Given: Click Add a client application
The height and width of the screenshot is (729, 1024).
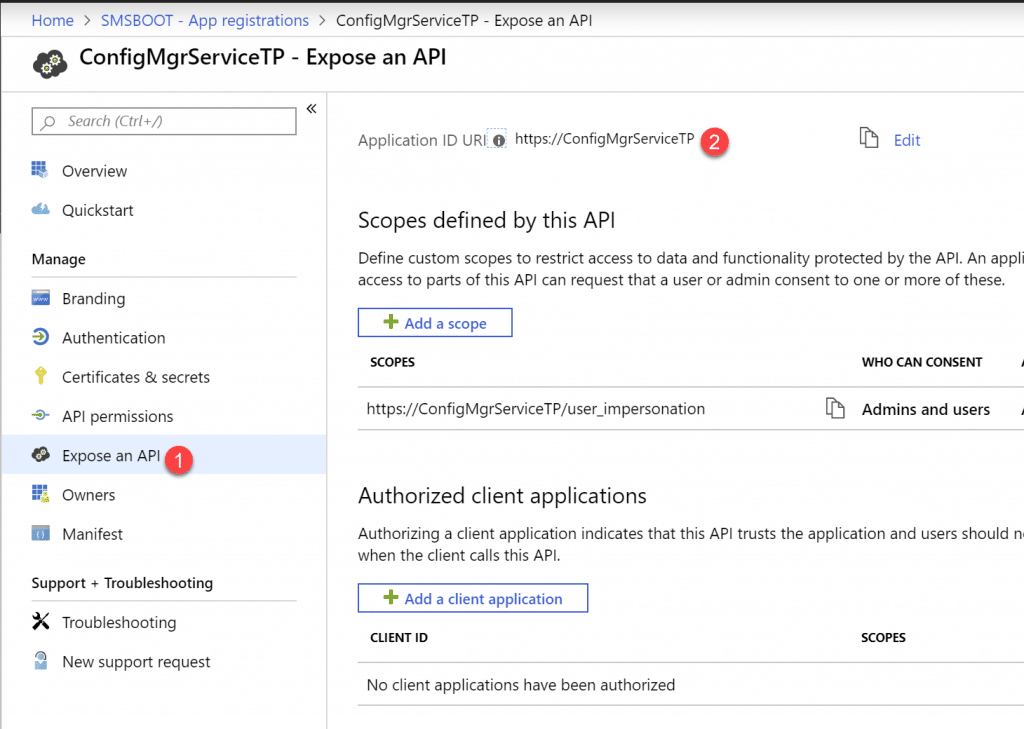Looking at the screenshot, I should [472, 597].
